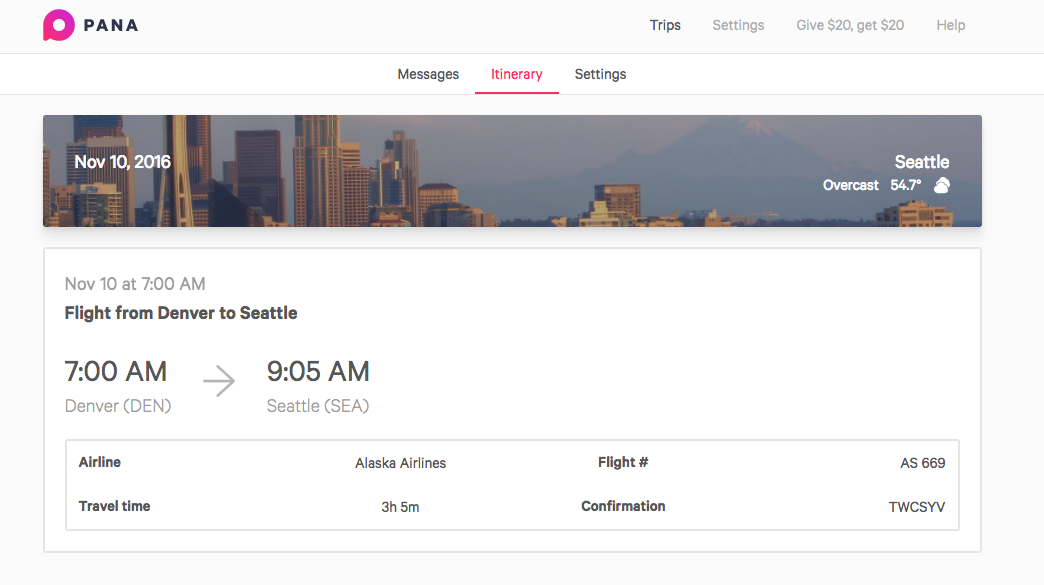The height and width of the screenshot is (585, 1044).
Task: Switch to the trip Settings tab
Action: point(601,74)
